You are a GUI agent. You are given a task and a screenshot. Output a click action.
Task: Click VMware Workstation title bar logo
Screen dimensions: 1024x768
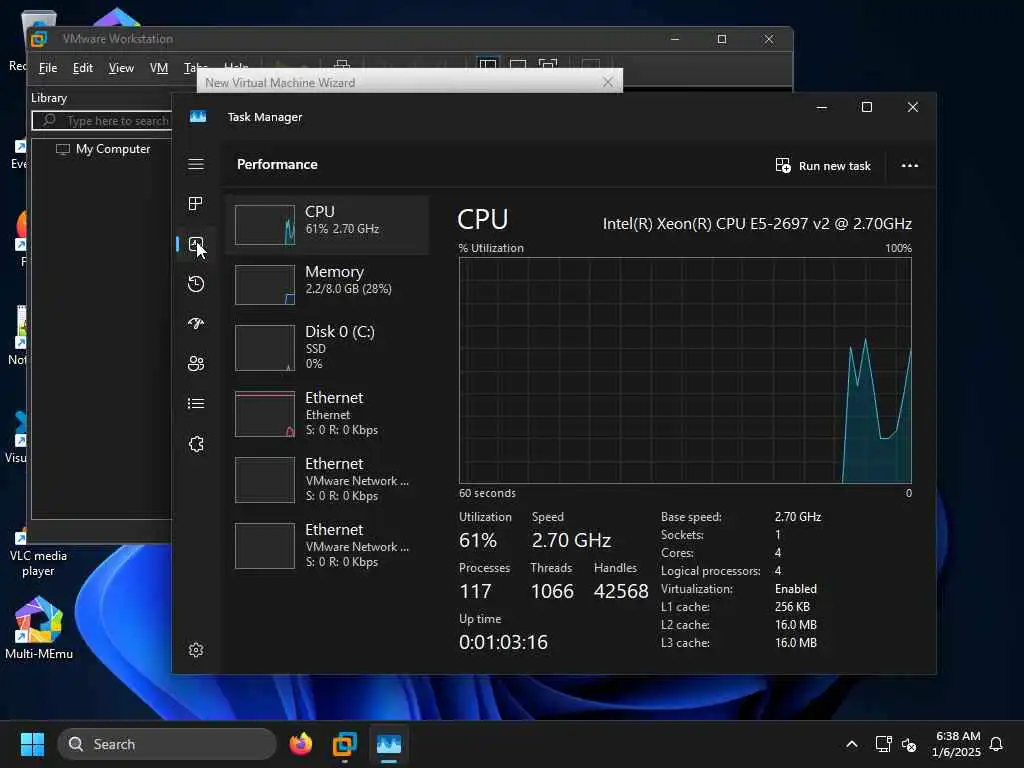click(39, 39)
